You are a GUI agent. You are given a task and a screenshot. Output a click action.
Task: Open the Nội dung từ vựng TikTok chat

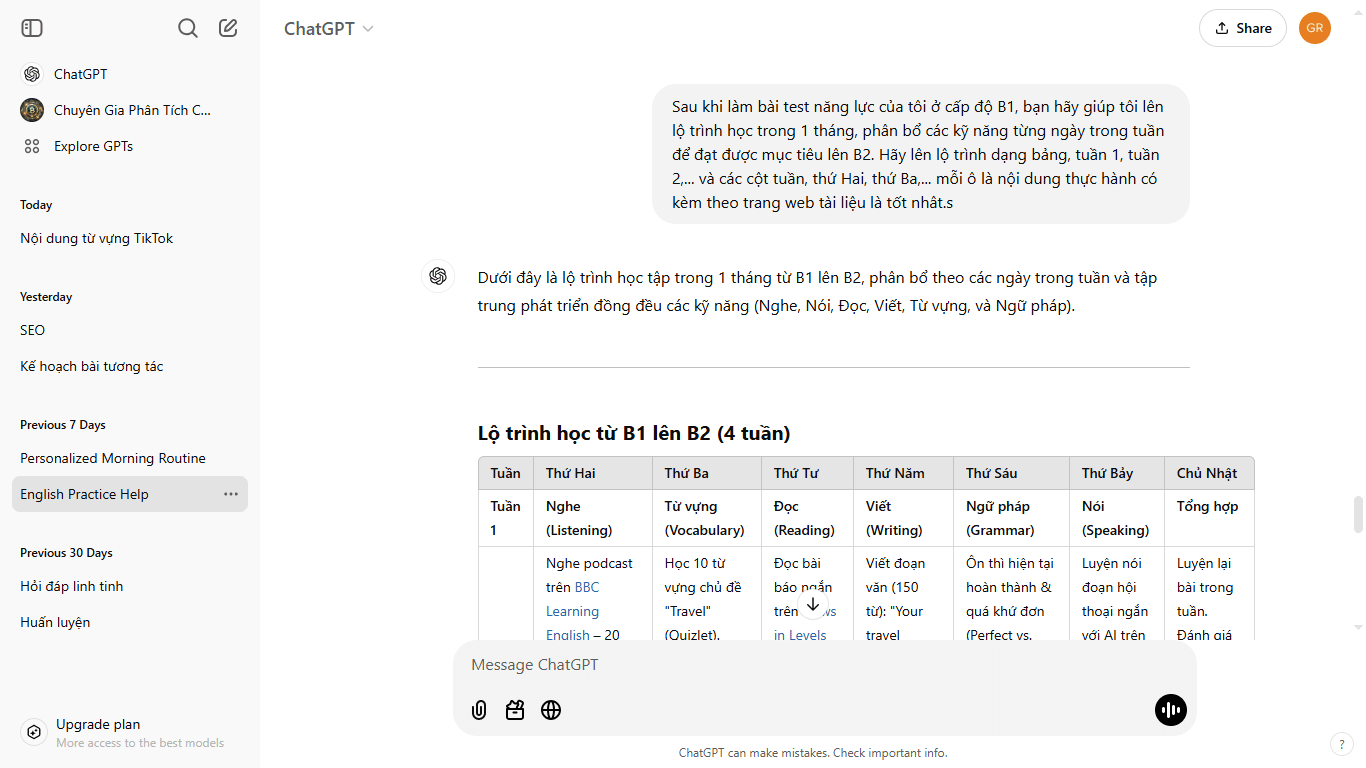coord(97,238)
